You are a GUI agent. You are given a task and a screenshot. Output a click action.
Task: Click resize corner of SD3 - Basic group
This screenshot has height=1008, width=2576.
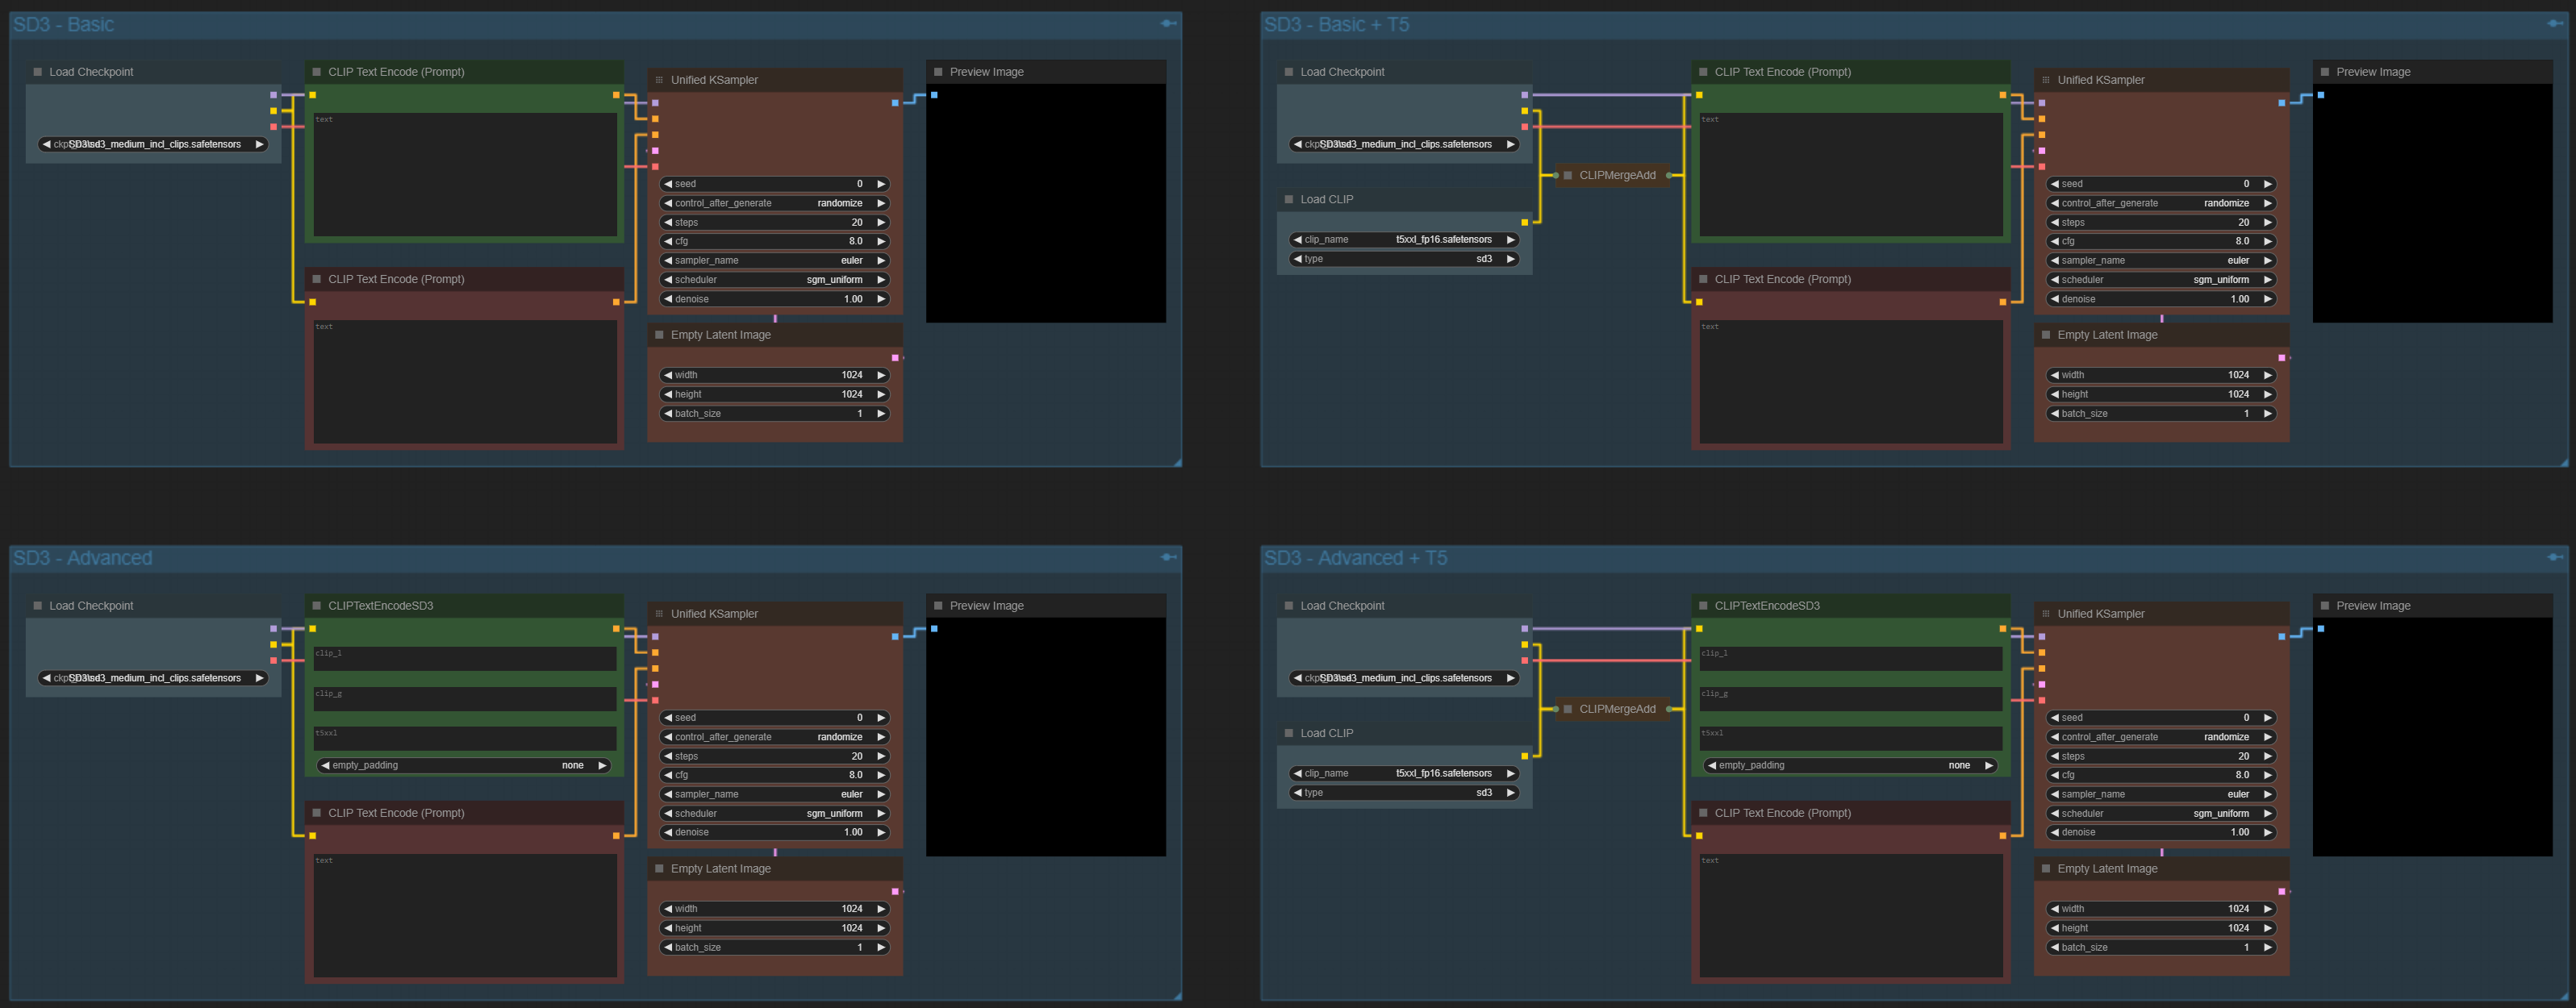coord(1177,462)
